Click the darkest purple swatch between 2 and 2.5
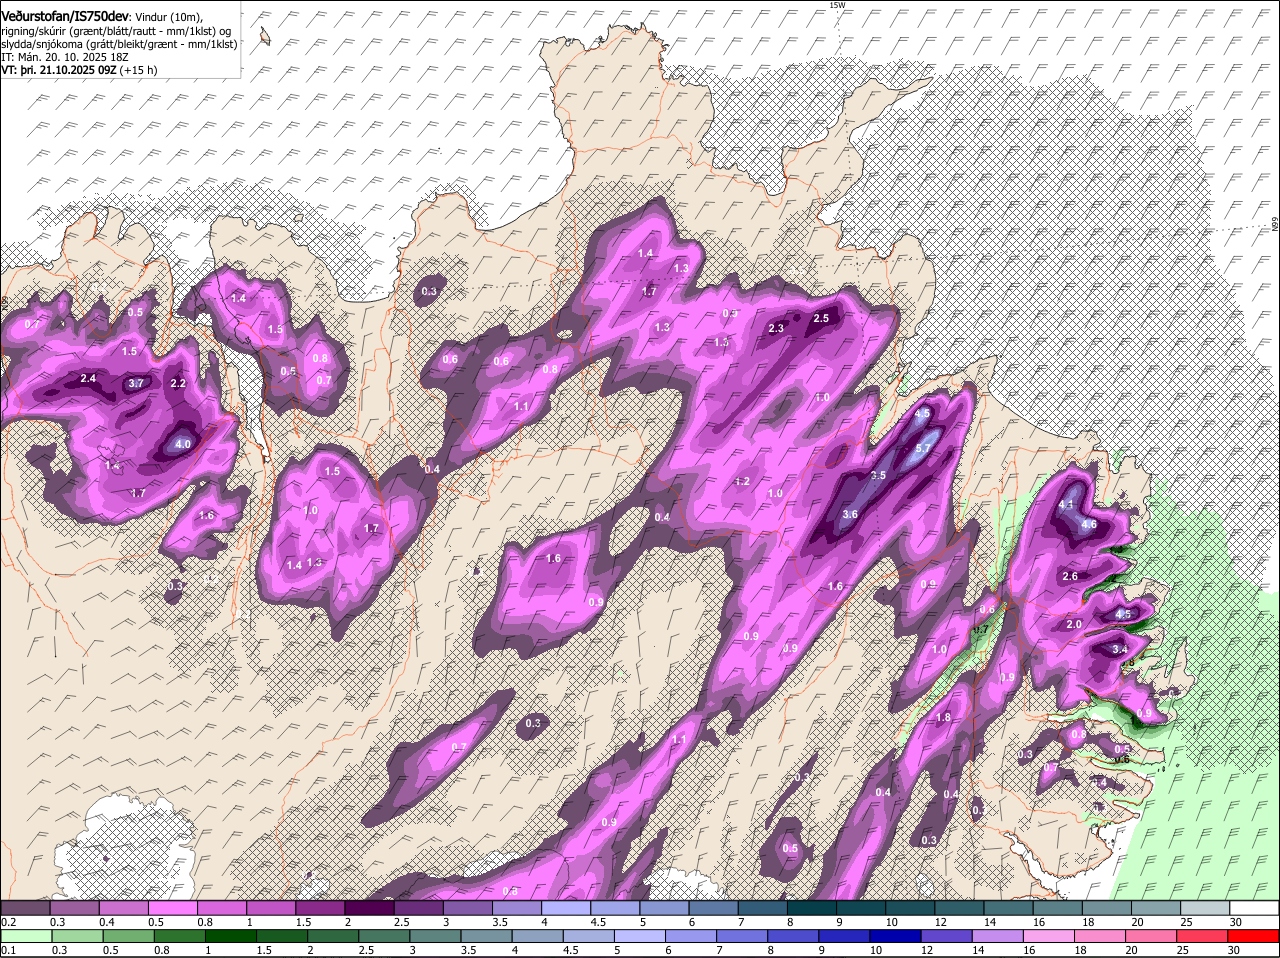 [369, 907]
